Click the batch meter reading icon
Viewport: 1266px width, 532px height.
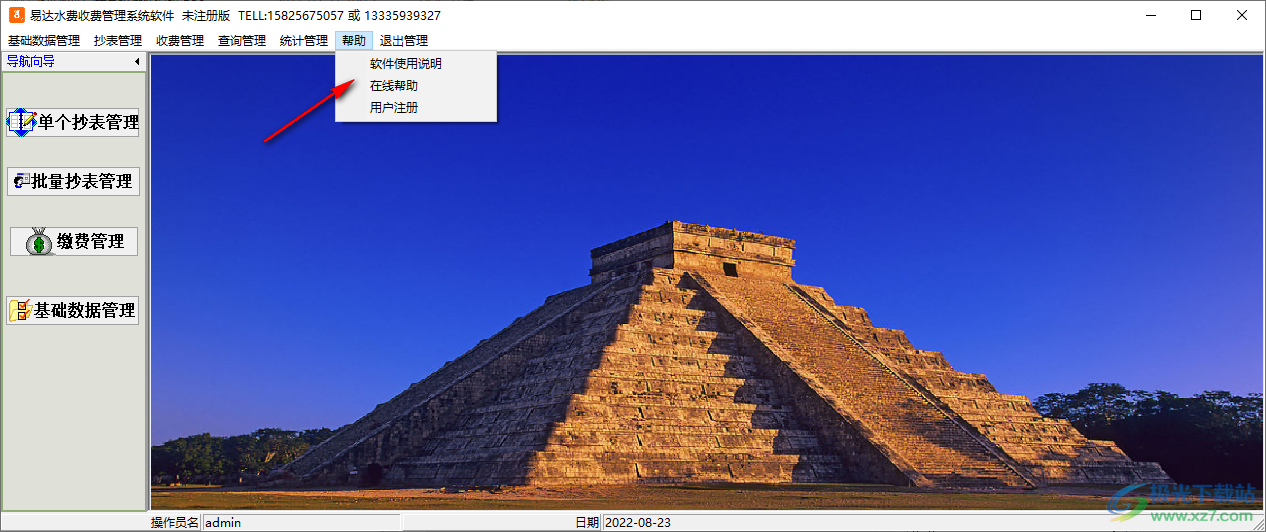[20, 181]
